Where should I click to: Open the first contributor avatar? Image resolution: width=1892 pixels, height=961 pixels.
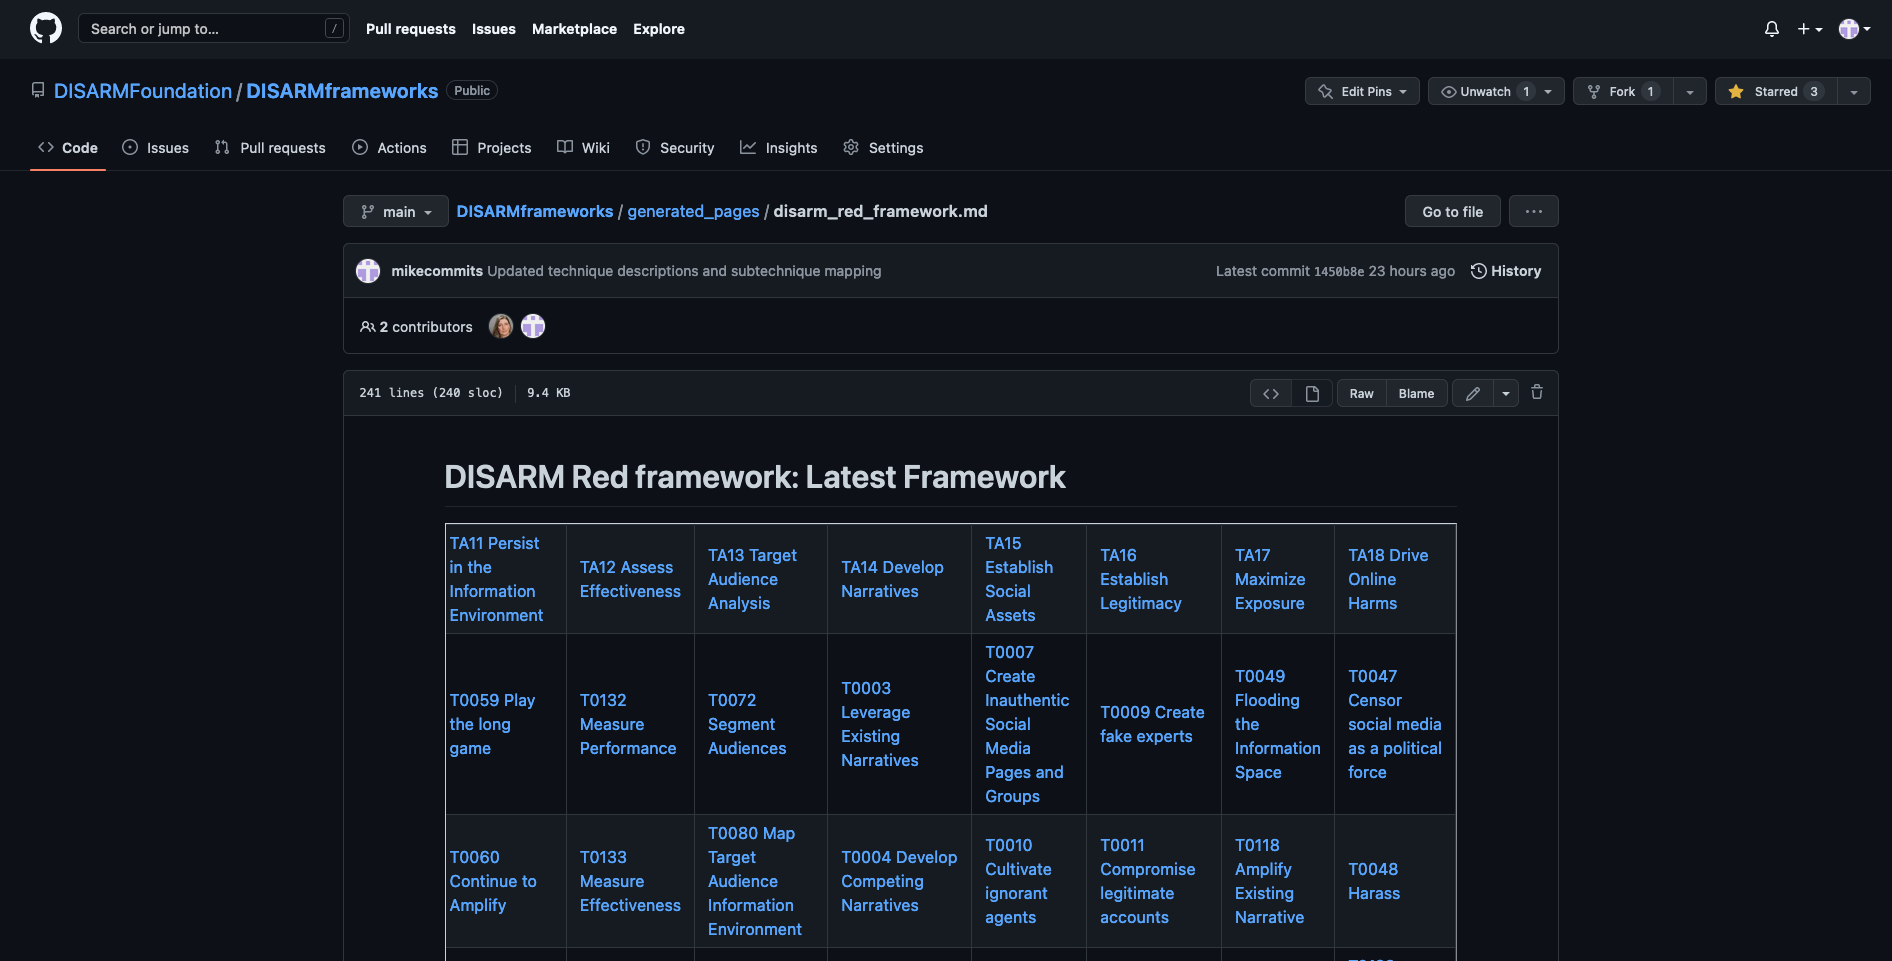[501, 326]
